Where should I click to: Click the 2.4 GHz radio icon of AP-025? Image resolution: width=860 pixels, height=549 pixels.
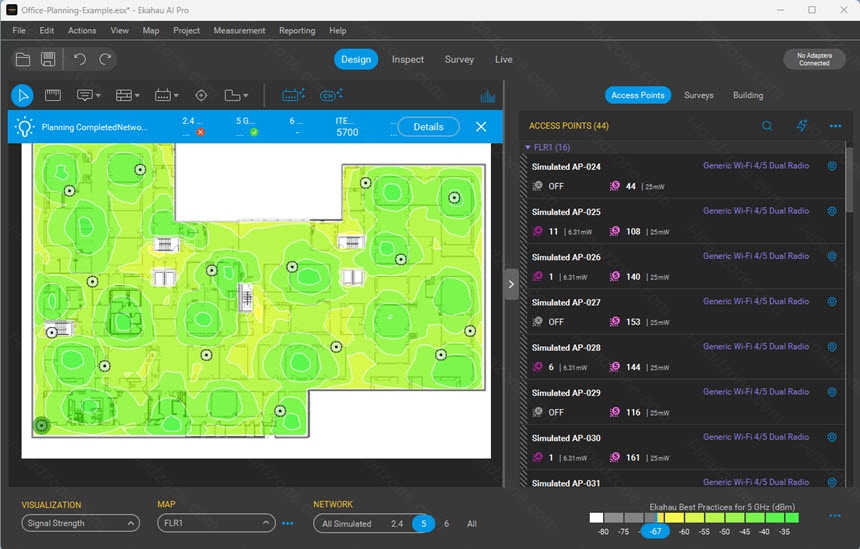[x=538, y=231]
